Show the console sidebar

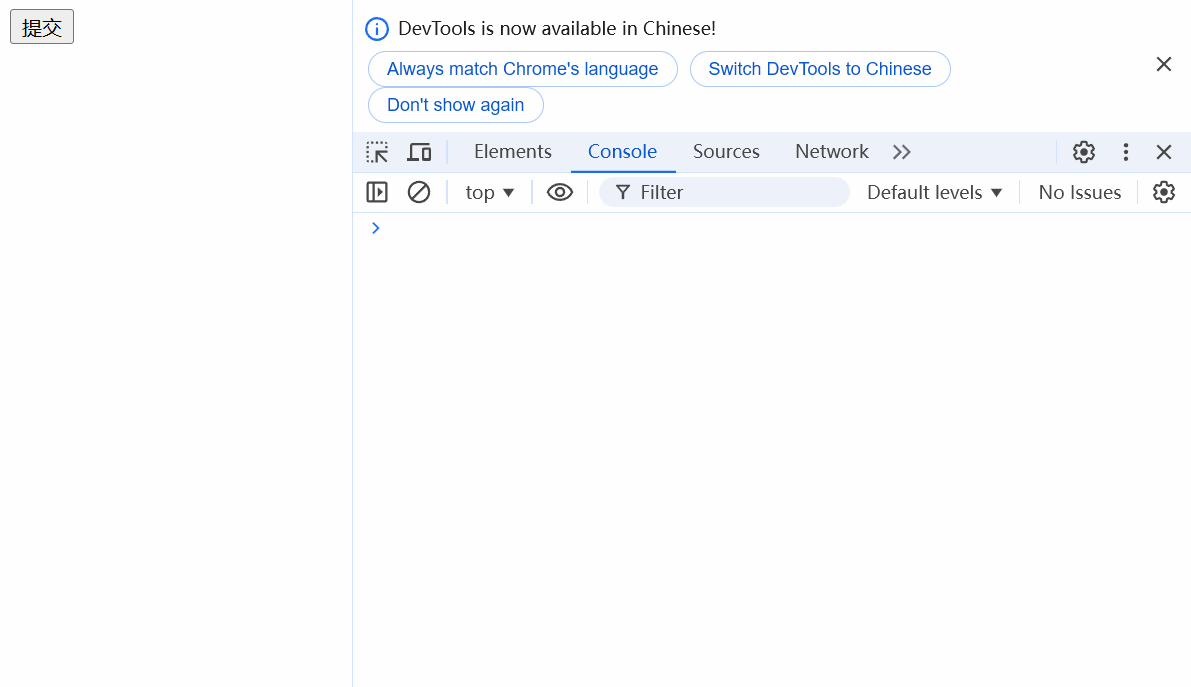377,191
